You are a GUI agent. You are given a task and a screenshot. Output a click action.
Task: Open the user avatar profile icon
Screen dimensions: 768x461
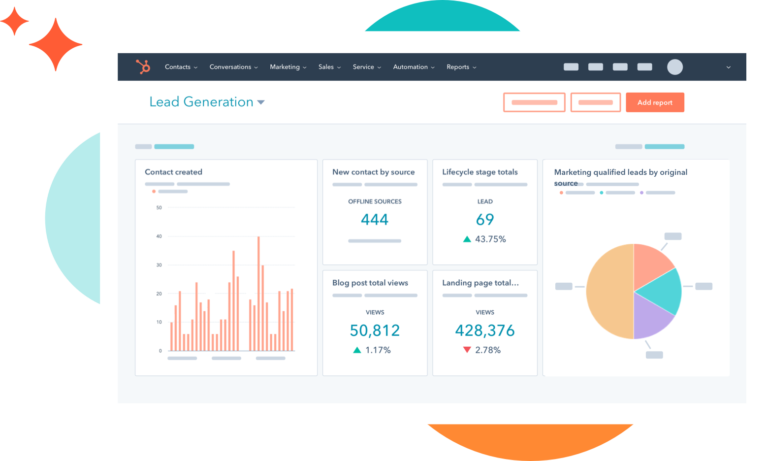(675, 67)
